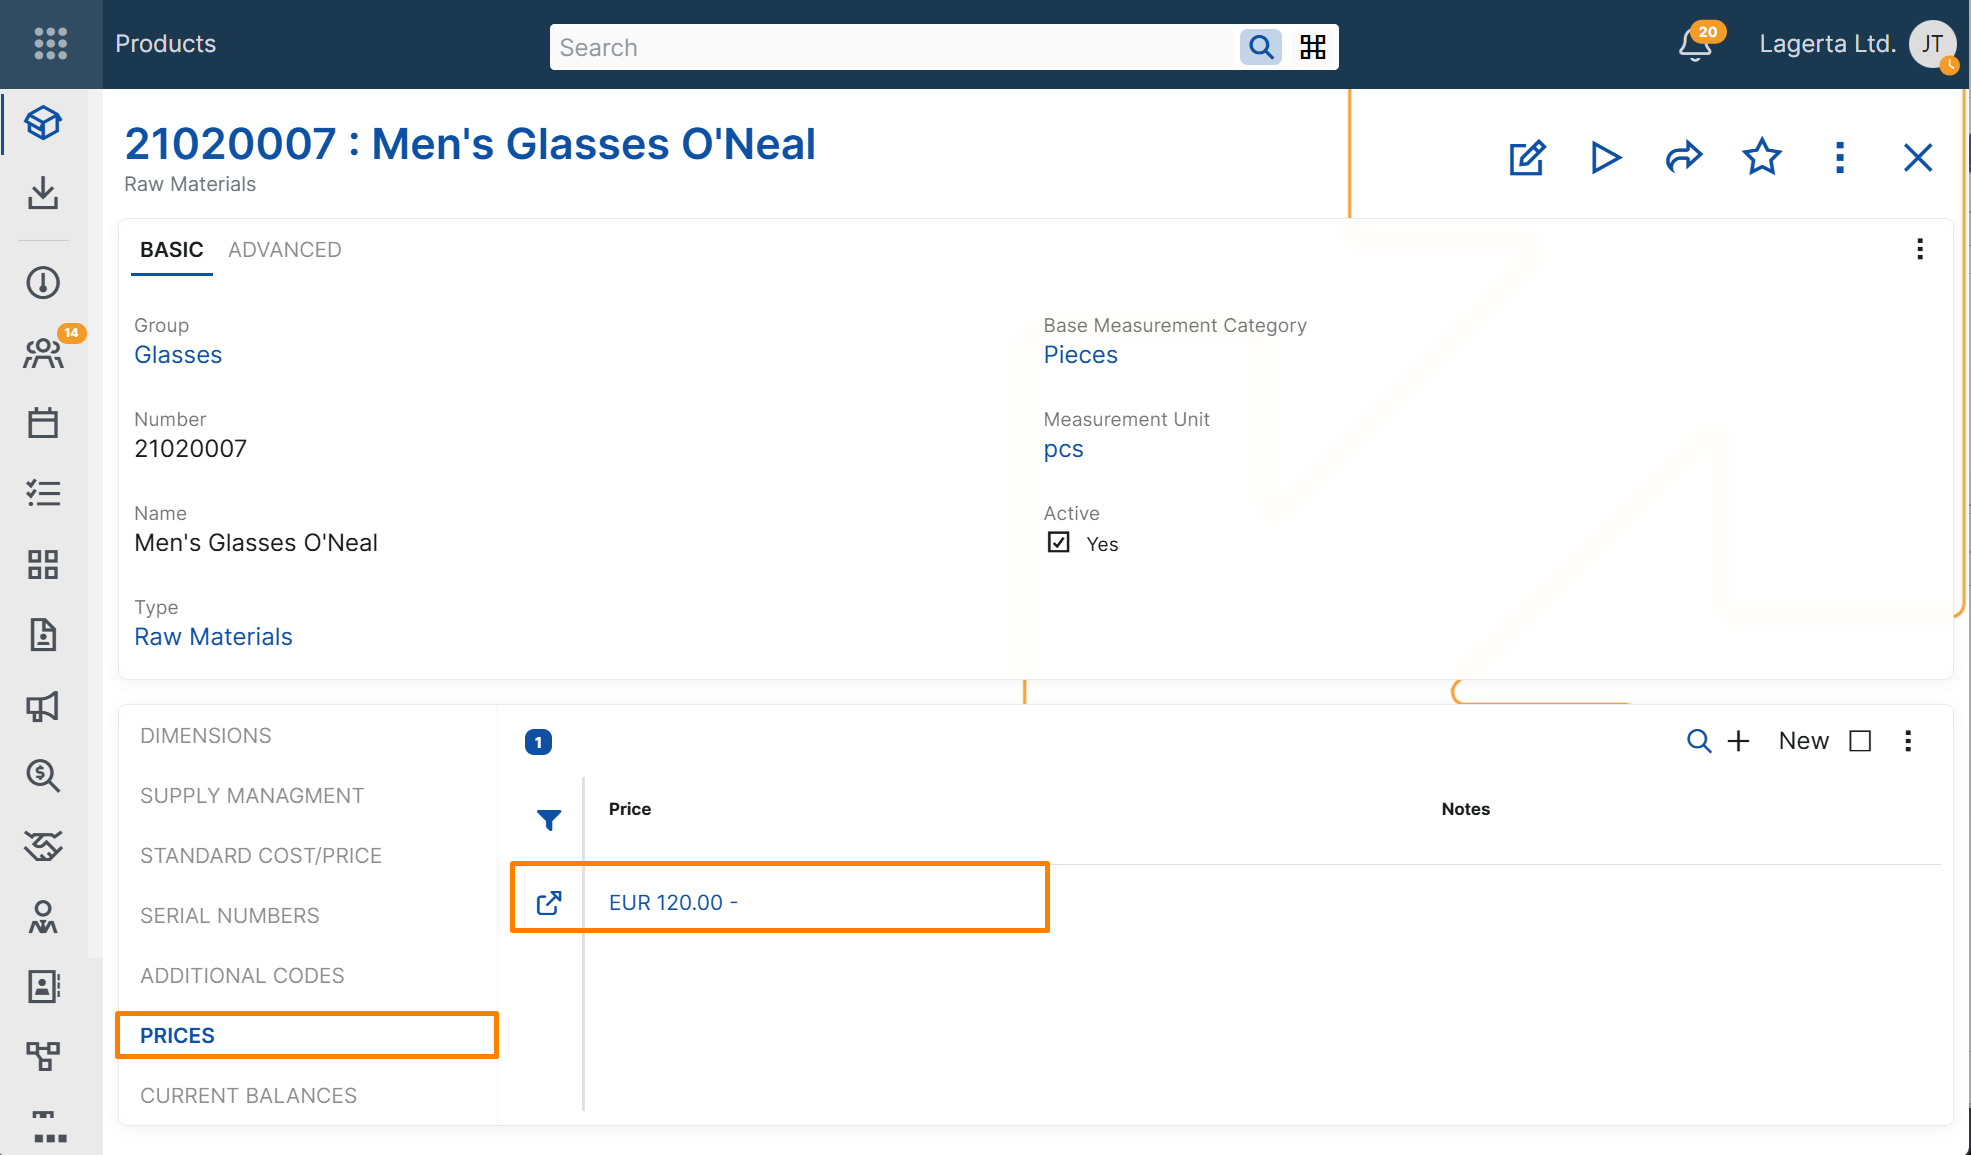Click the product number value 21020007

(x=190, y=449)
